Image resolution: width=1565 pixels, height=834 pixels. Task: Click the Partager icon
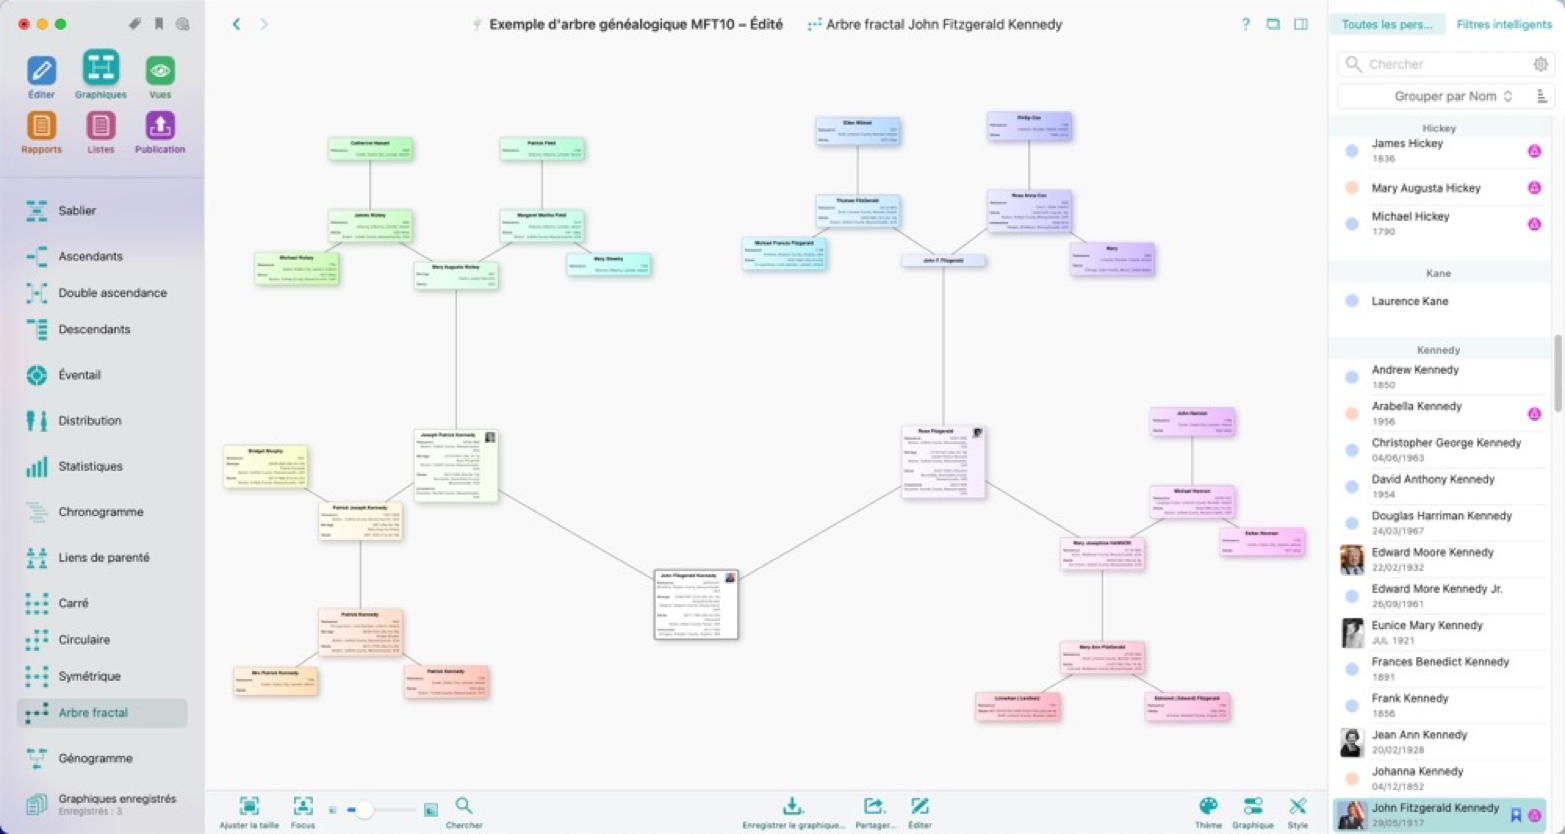(x=874, y=806)
